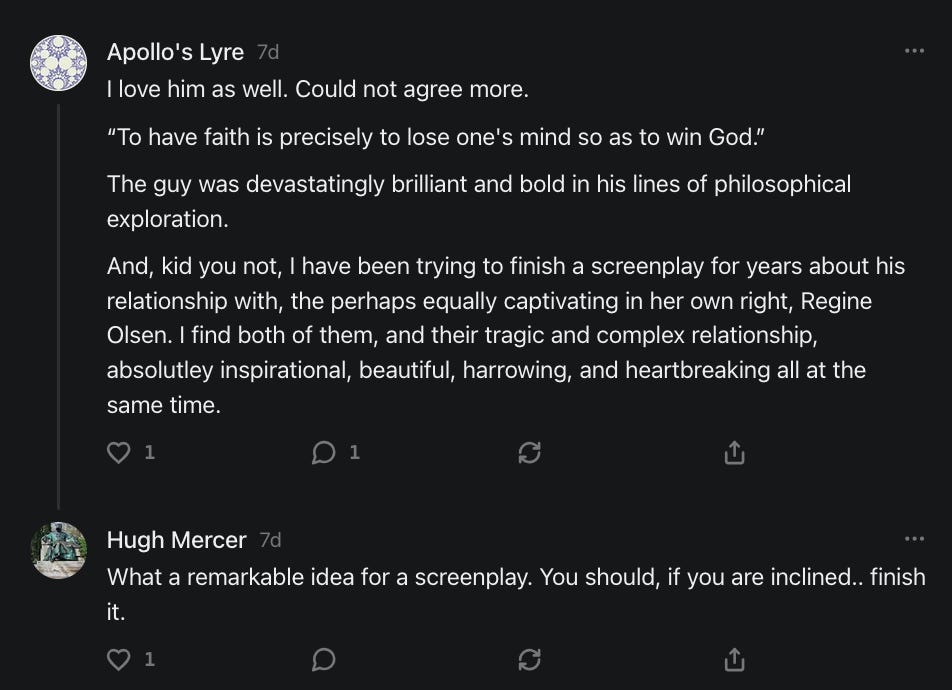952x690 pixels.
Task: Visit Apollo's Lyre profile via username
Action: [175, 52]
